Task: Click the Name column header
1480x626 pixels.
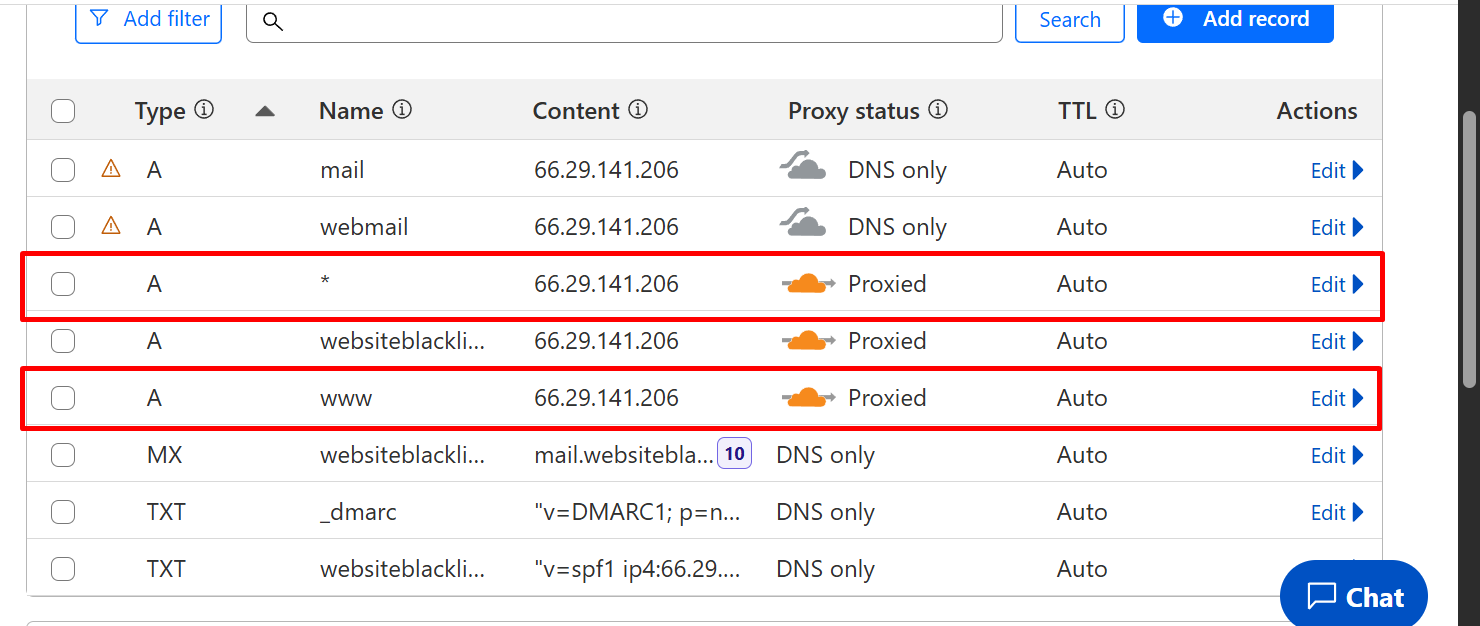Action: 351,111
